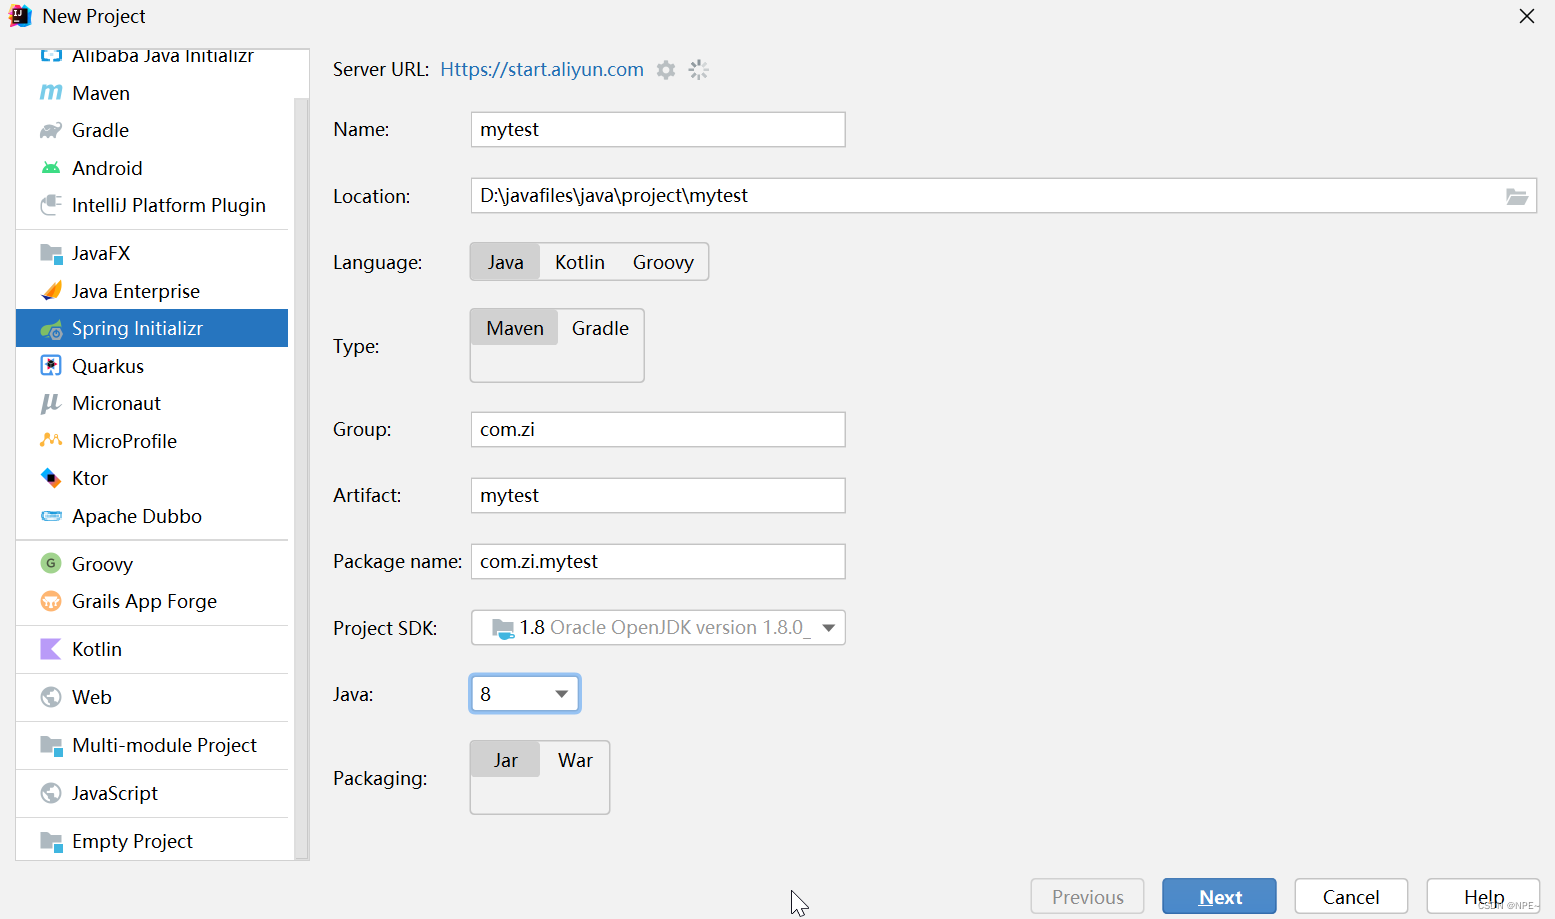Click the Name input field

(x=658, y=129)
